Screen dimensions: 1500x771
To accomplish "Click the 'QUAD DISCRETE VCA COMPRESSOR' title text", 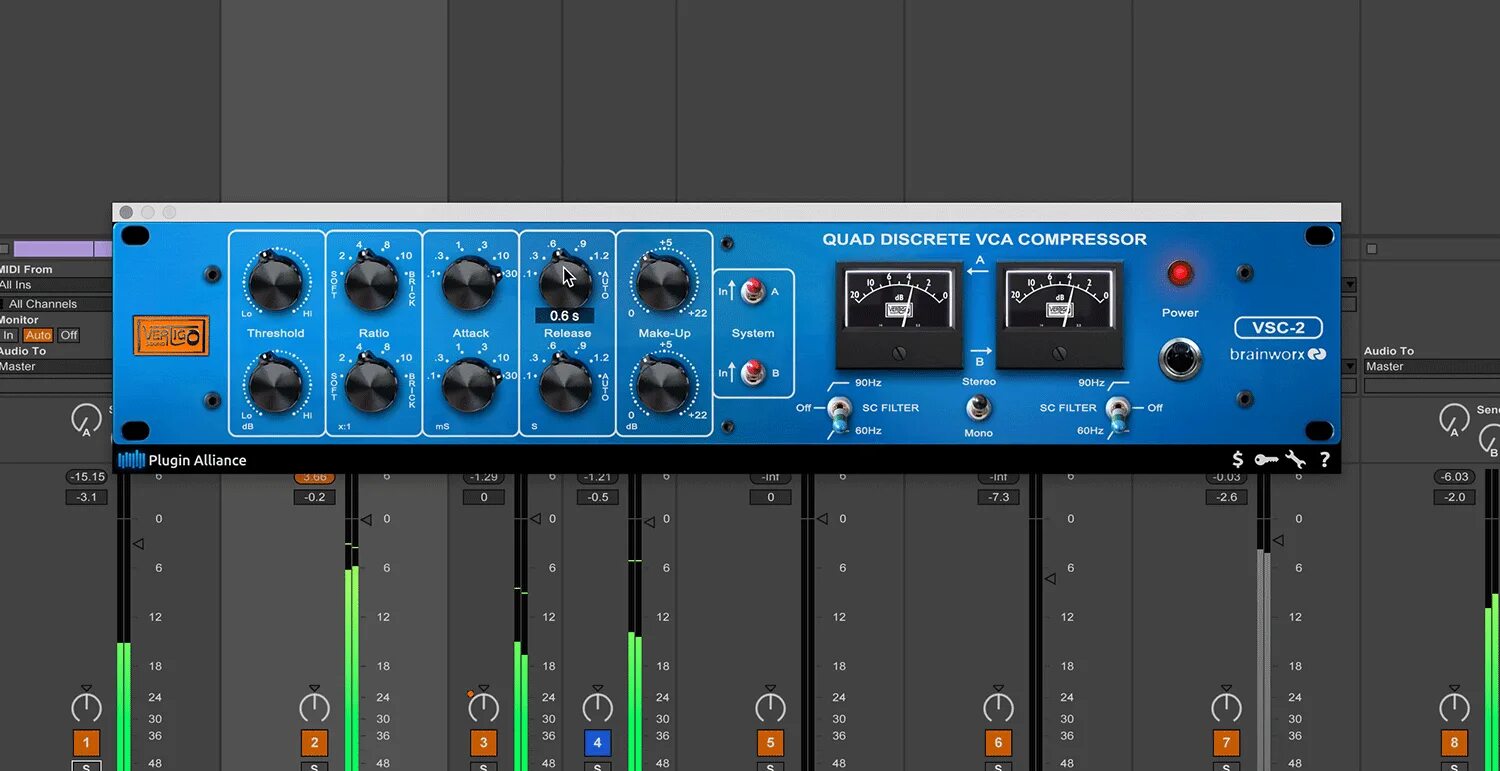I will coord(985,240).
